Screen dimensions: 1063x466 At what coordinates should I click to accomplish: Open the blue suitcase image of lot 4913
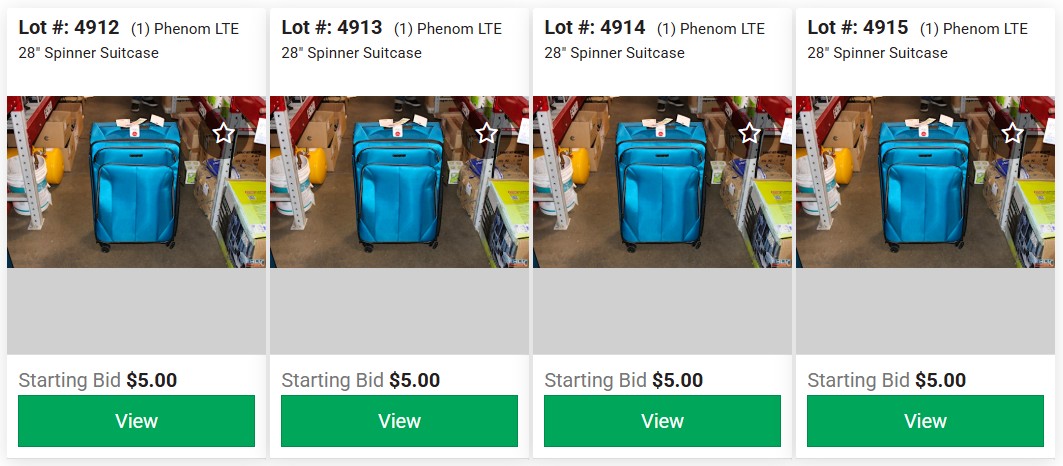pyautogui.click(x=399, y=182)
